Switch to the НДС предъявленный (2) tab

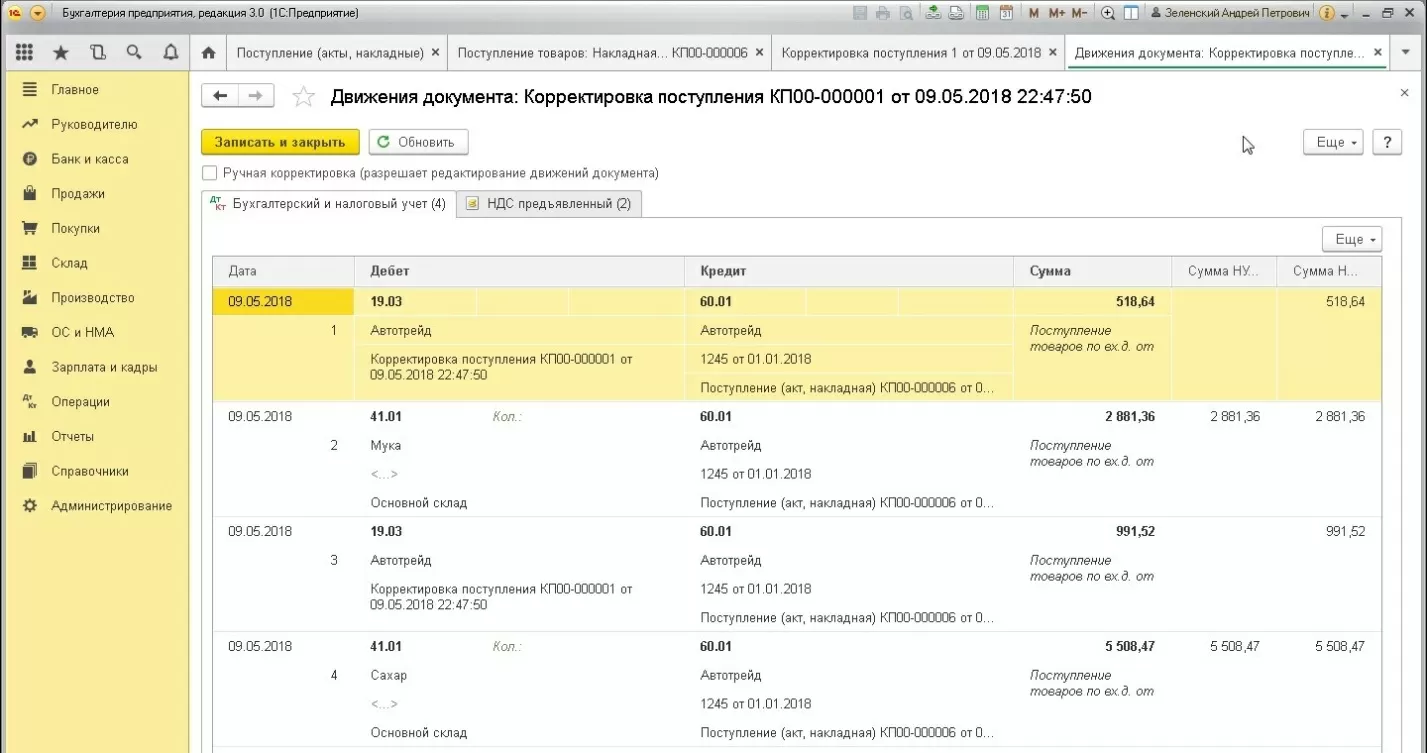pyautogui.click(x=549, y=204)
